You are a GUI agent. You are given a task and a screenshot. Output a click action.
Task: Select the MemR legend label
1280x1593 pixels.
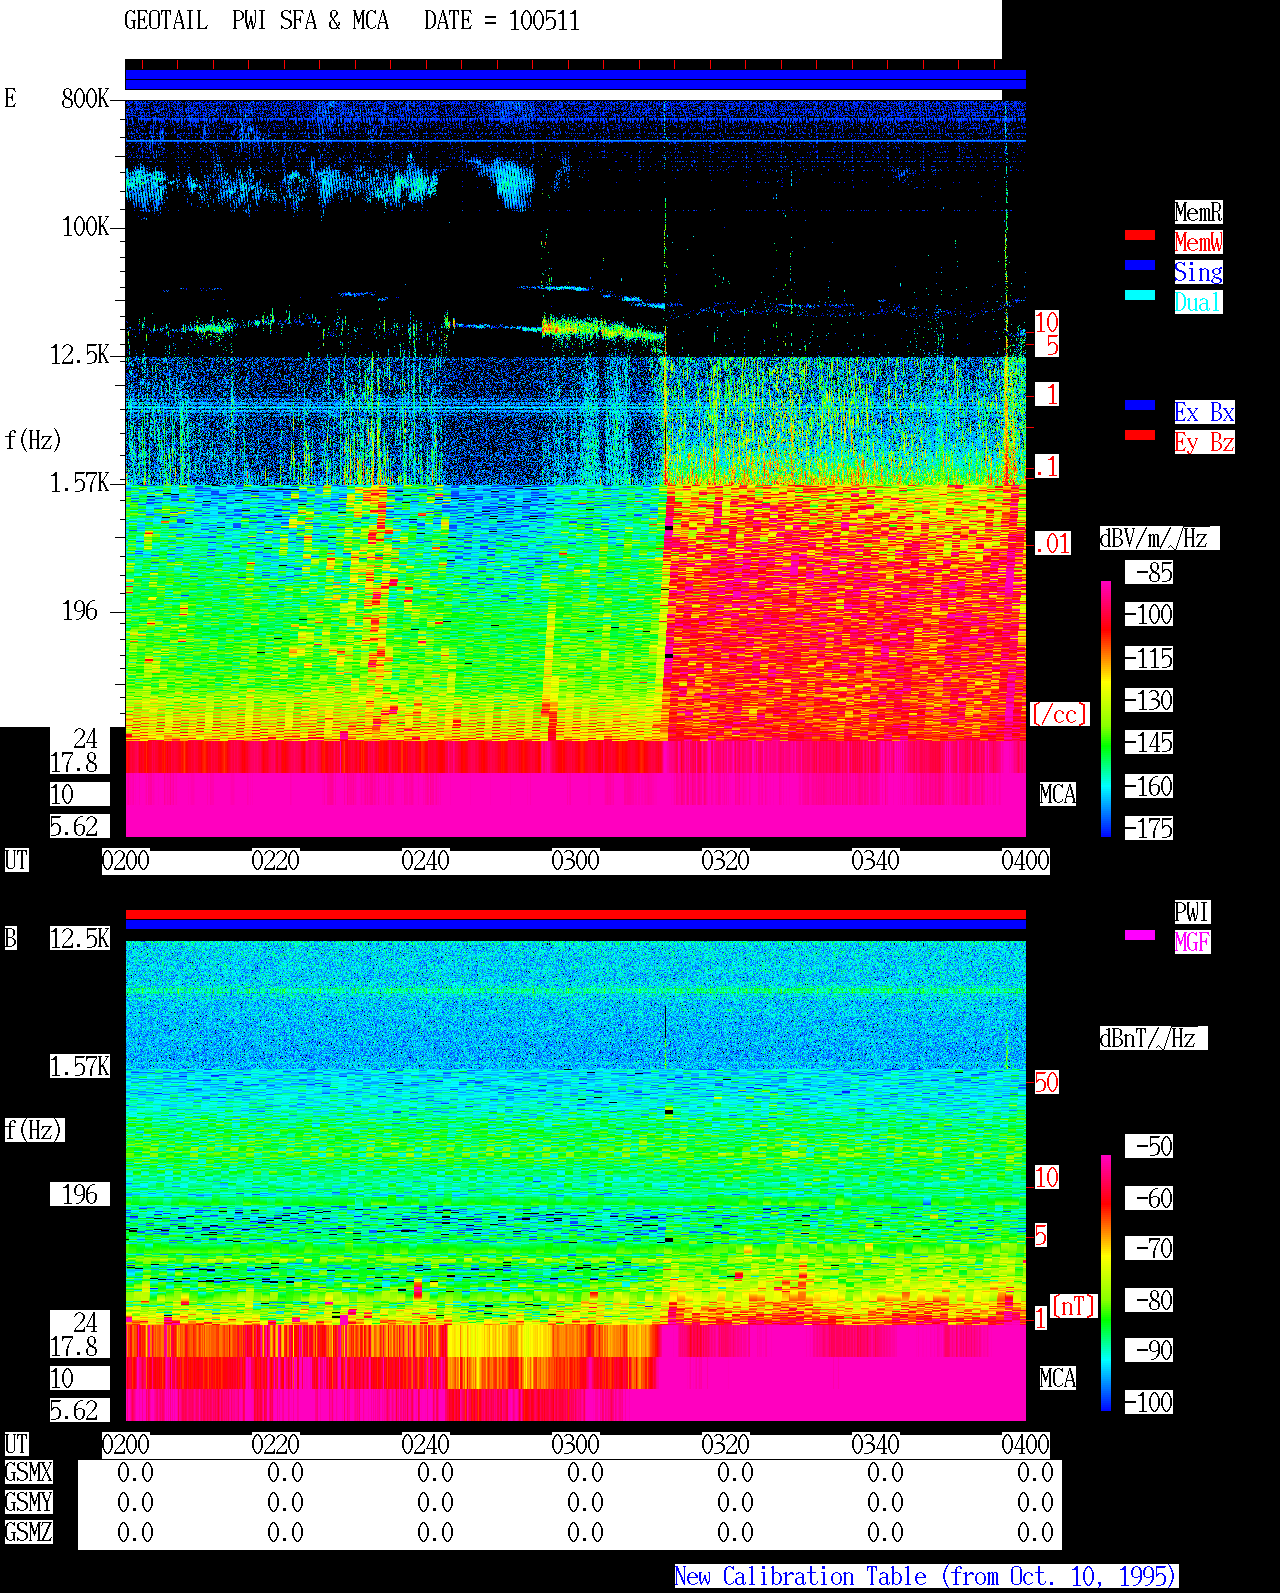1198,212
